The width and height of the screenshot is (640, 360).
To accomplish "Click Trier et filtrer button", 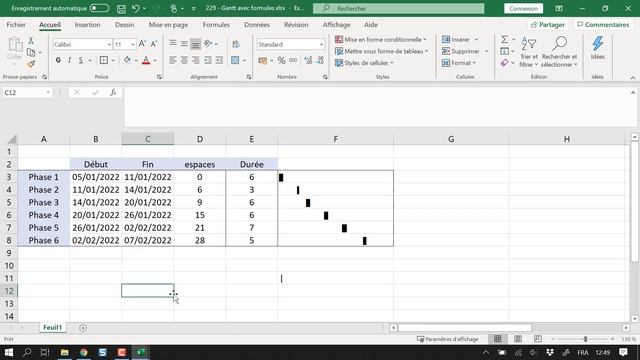I will coord(529,52).
